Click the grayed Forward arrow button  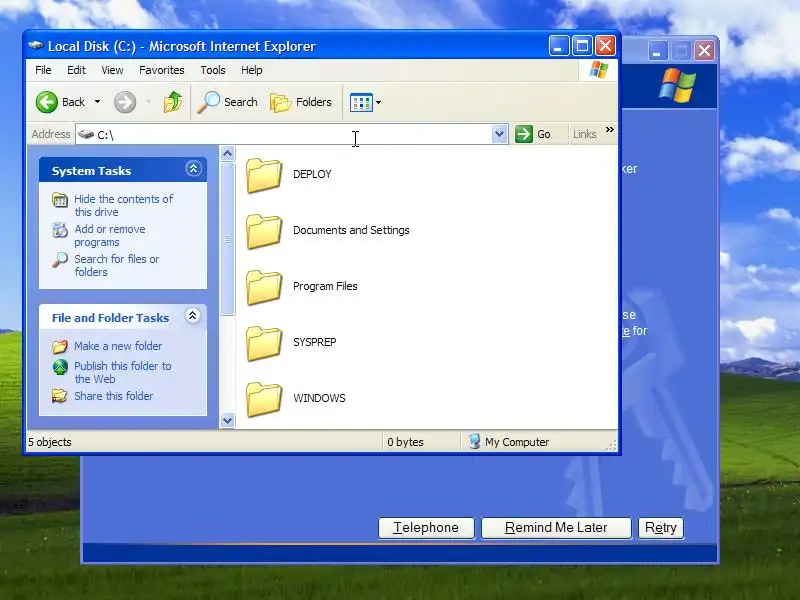(x=125, y=102)
